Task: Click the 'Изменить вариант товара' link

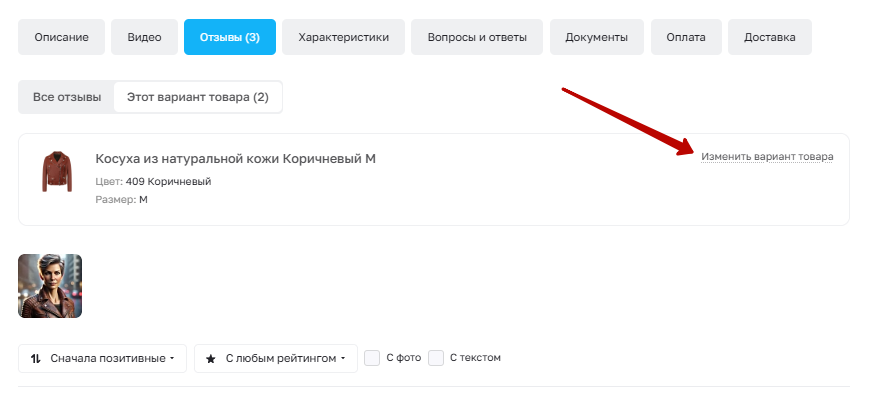Action: click(768, 157)
